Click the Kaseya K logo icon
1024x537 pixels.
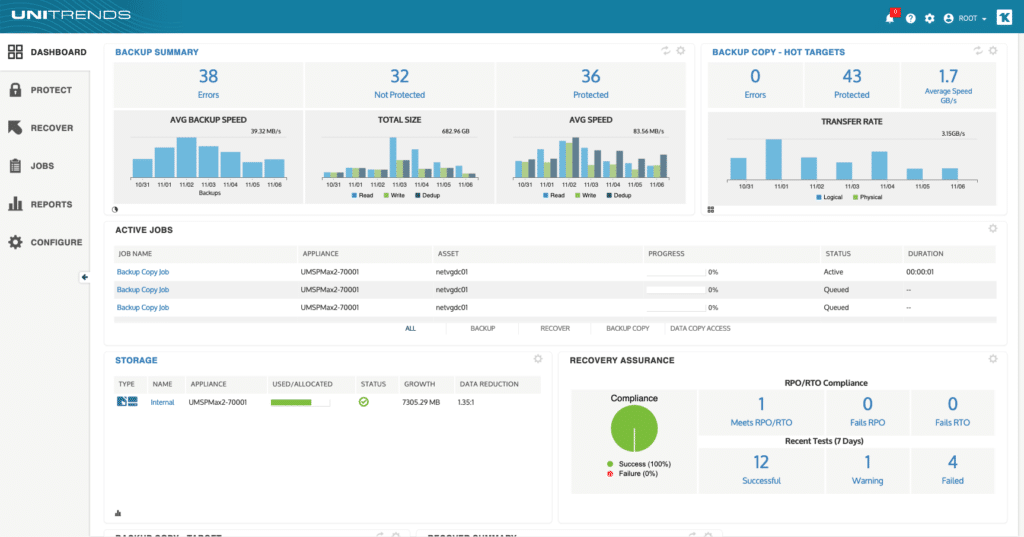click(1004, 18)
